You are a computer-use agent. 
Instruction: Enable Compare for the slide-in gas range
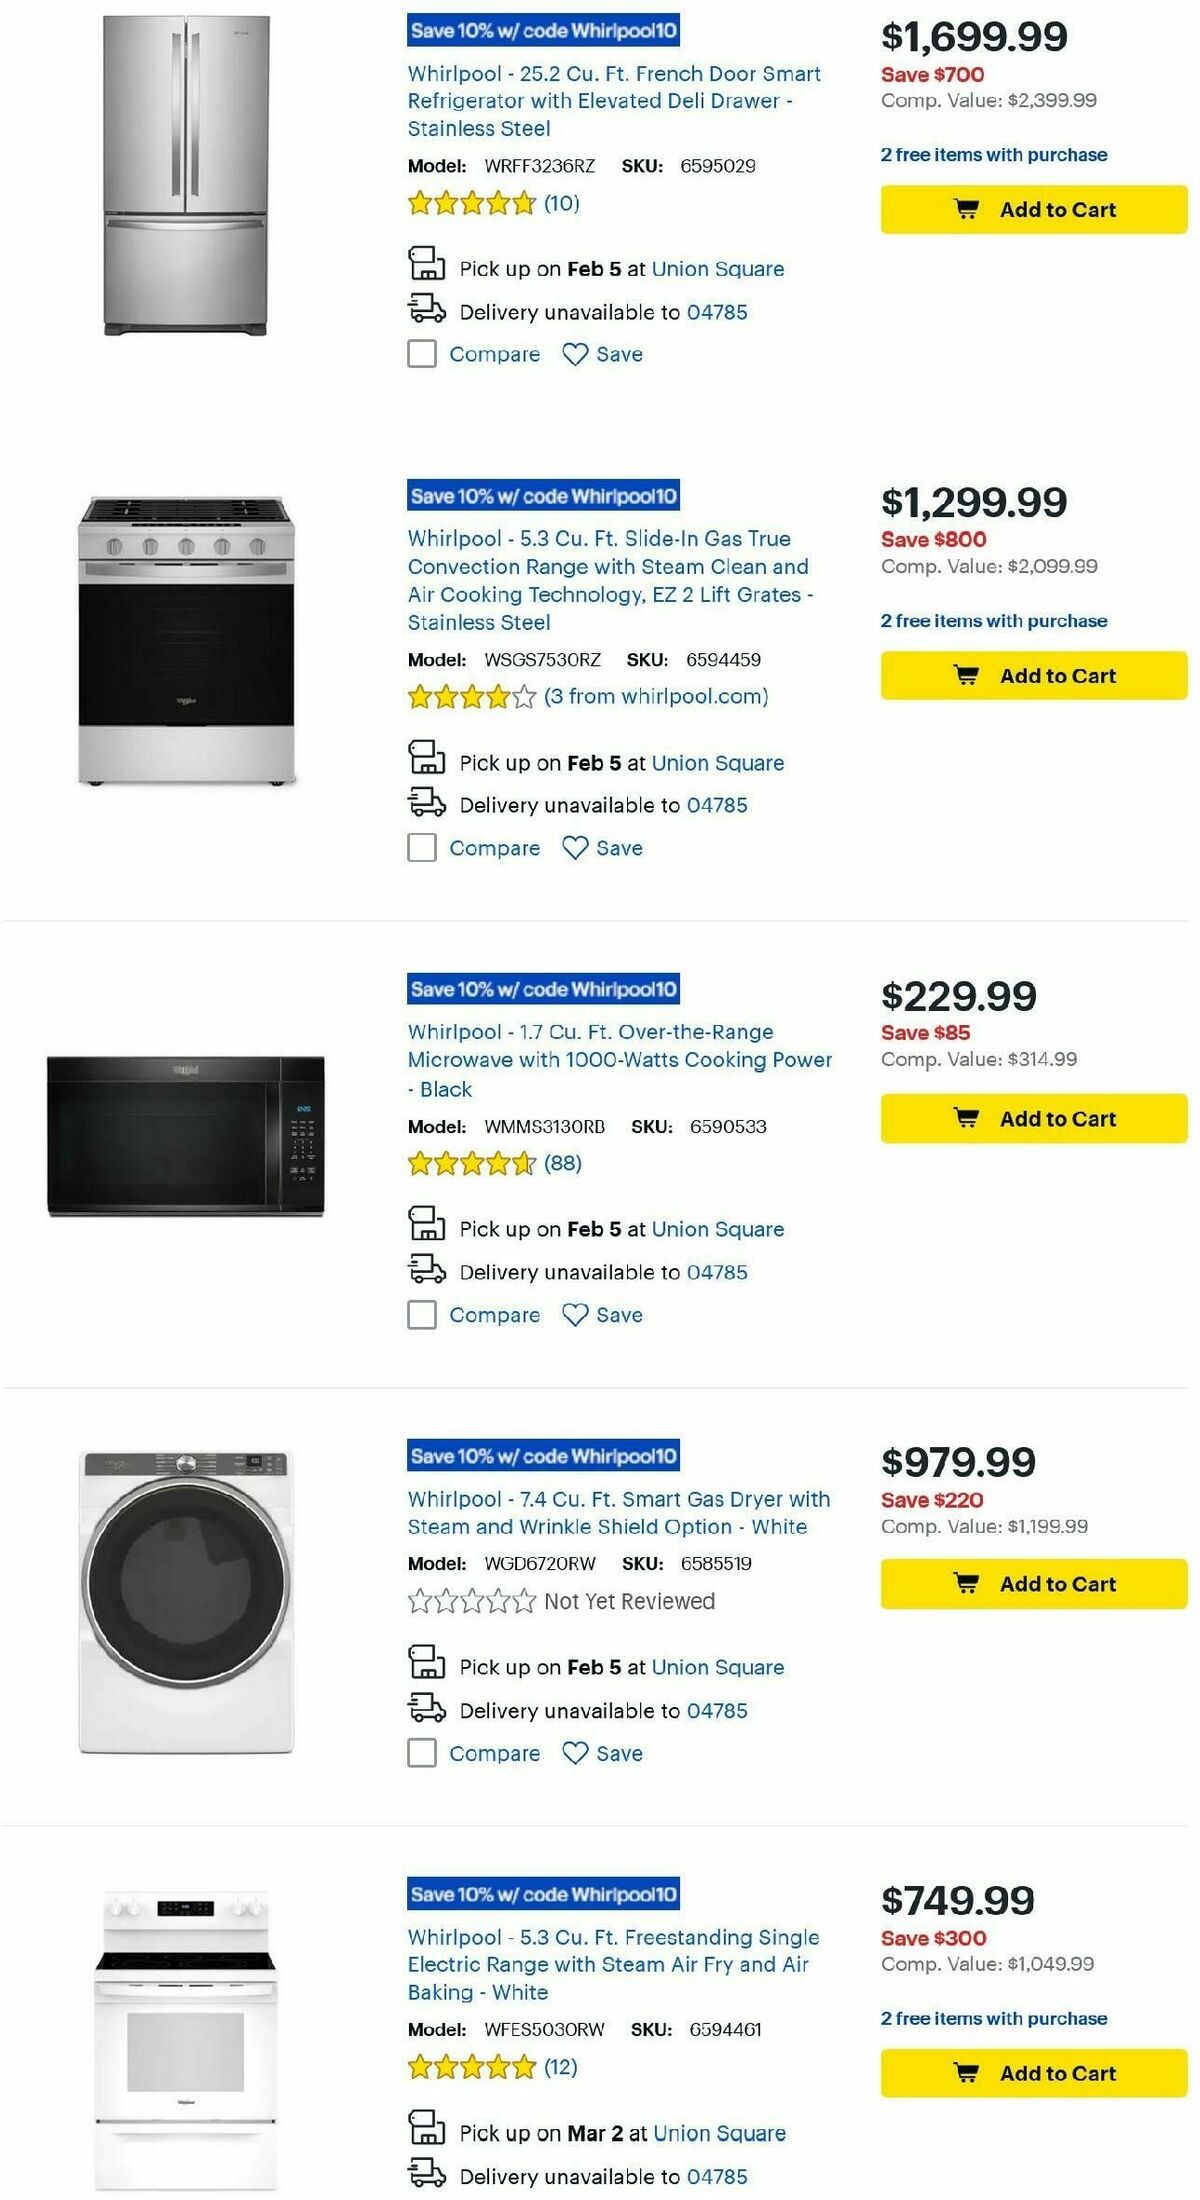click(x=421, y=847)
